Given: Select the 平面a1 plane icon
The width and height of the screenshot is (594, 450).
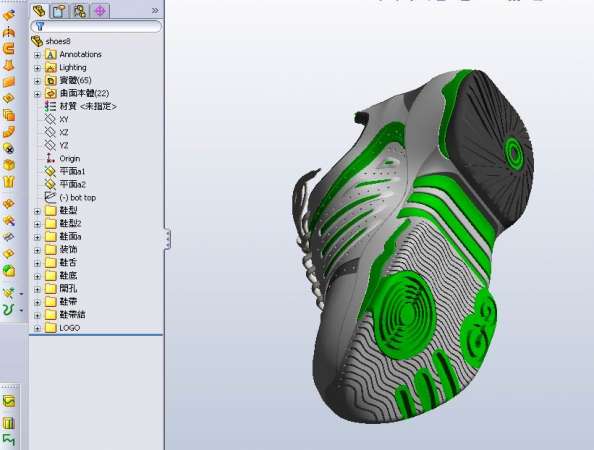Looking at the screenshot, I should (50, 172).
